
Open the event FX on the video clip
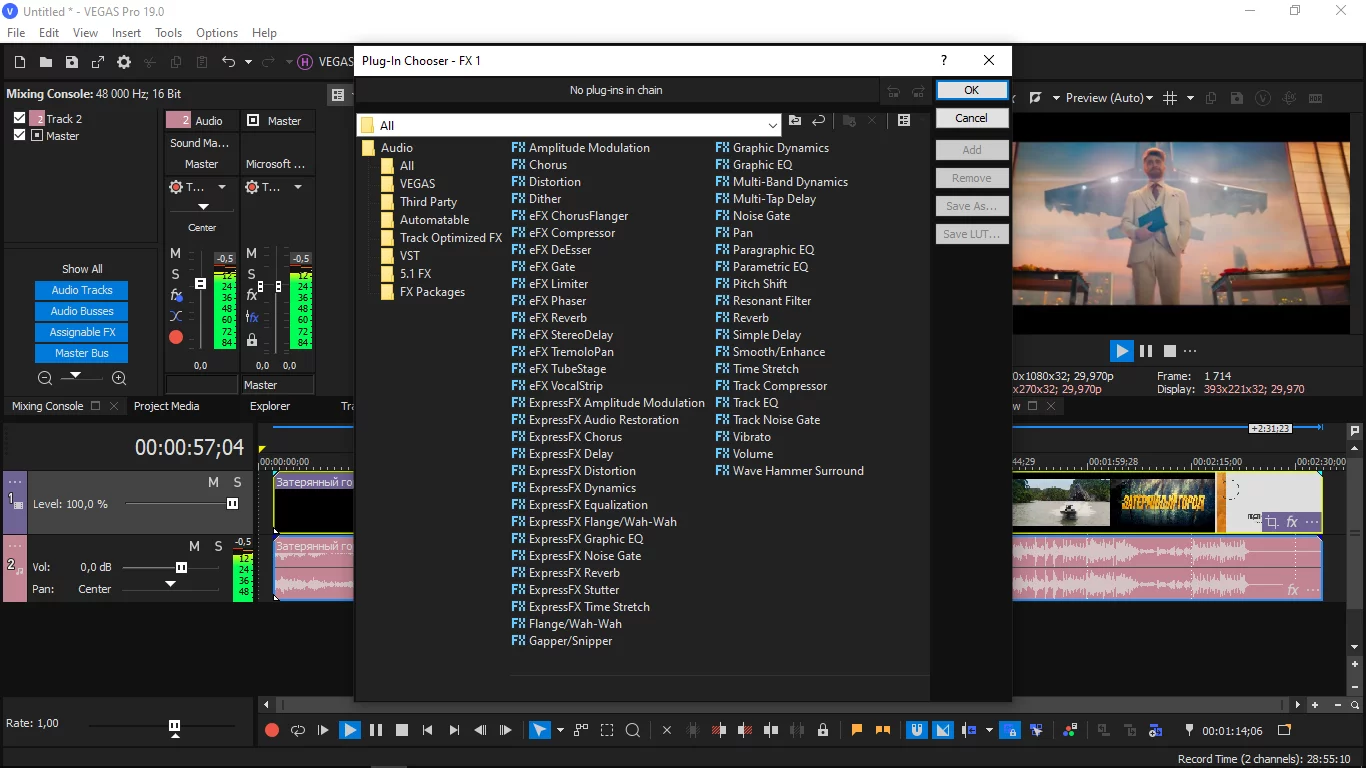click(x=1292, y=522)
